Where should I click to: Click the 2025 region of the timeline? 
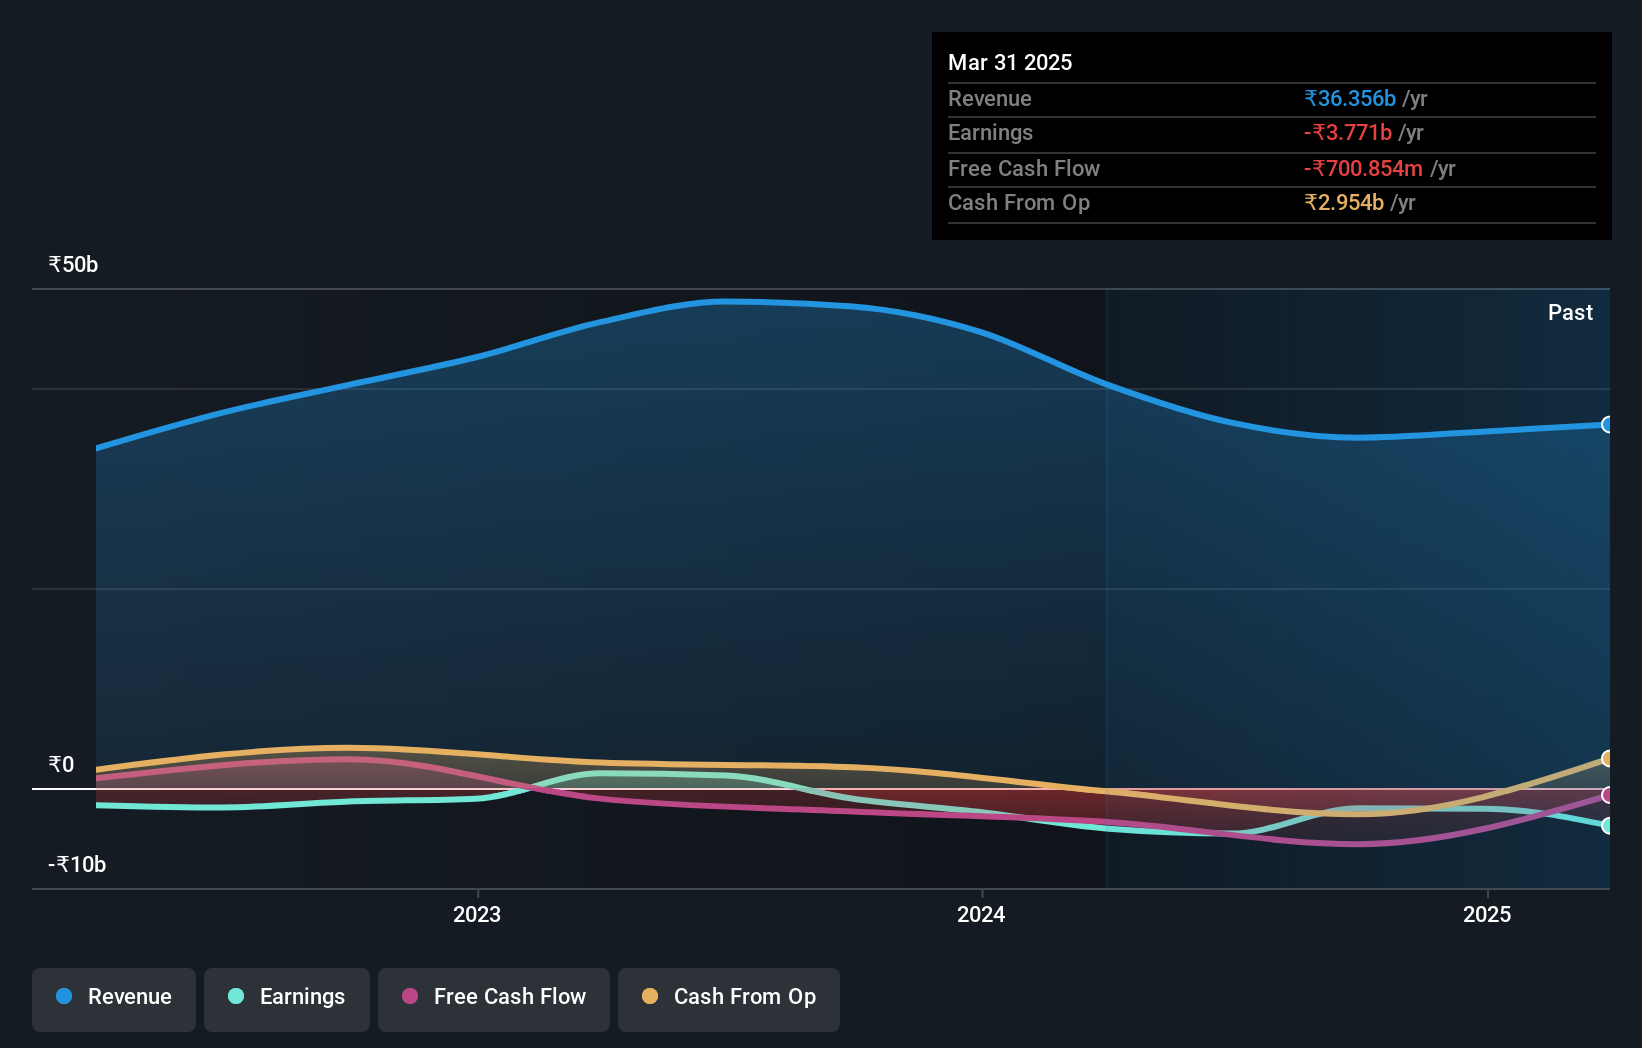(x=1487, y=913)
